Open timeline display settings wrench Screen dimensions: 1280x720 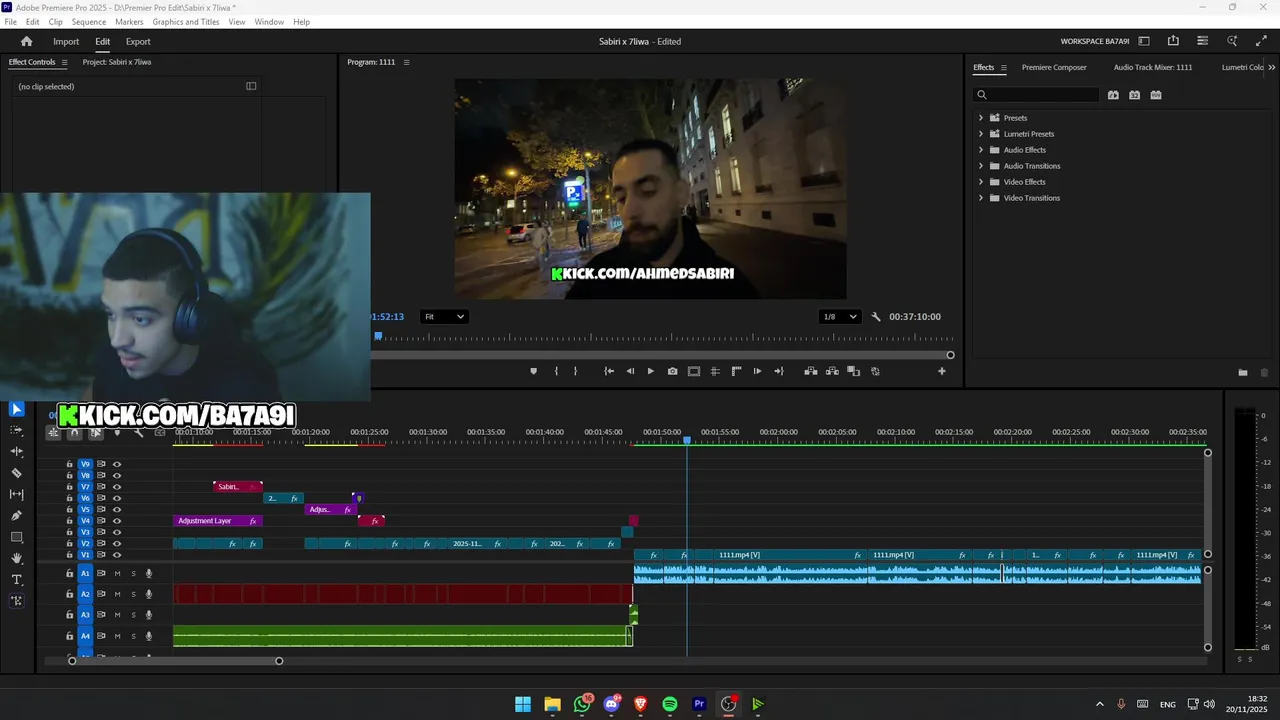point(139,432)
